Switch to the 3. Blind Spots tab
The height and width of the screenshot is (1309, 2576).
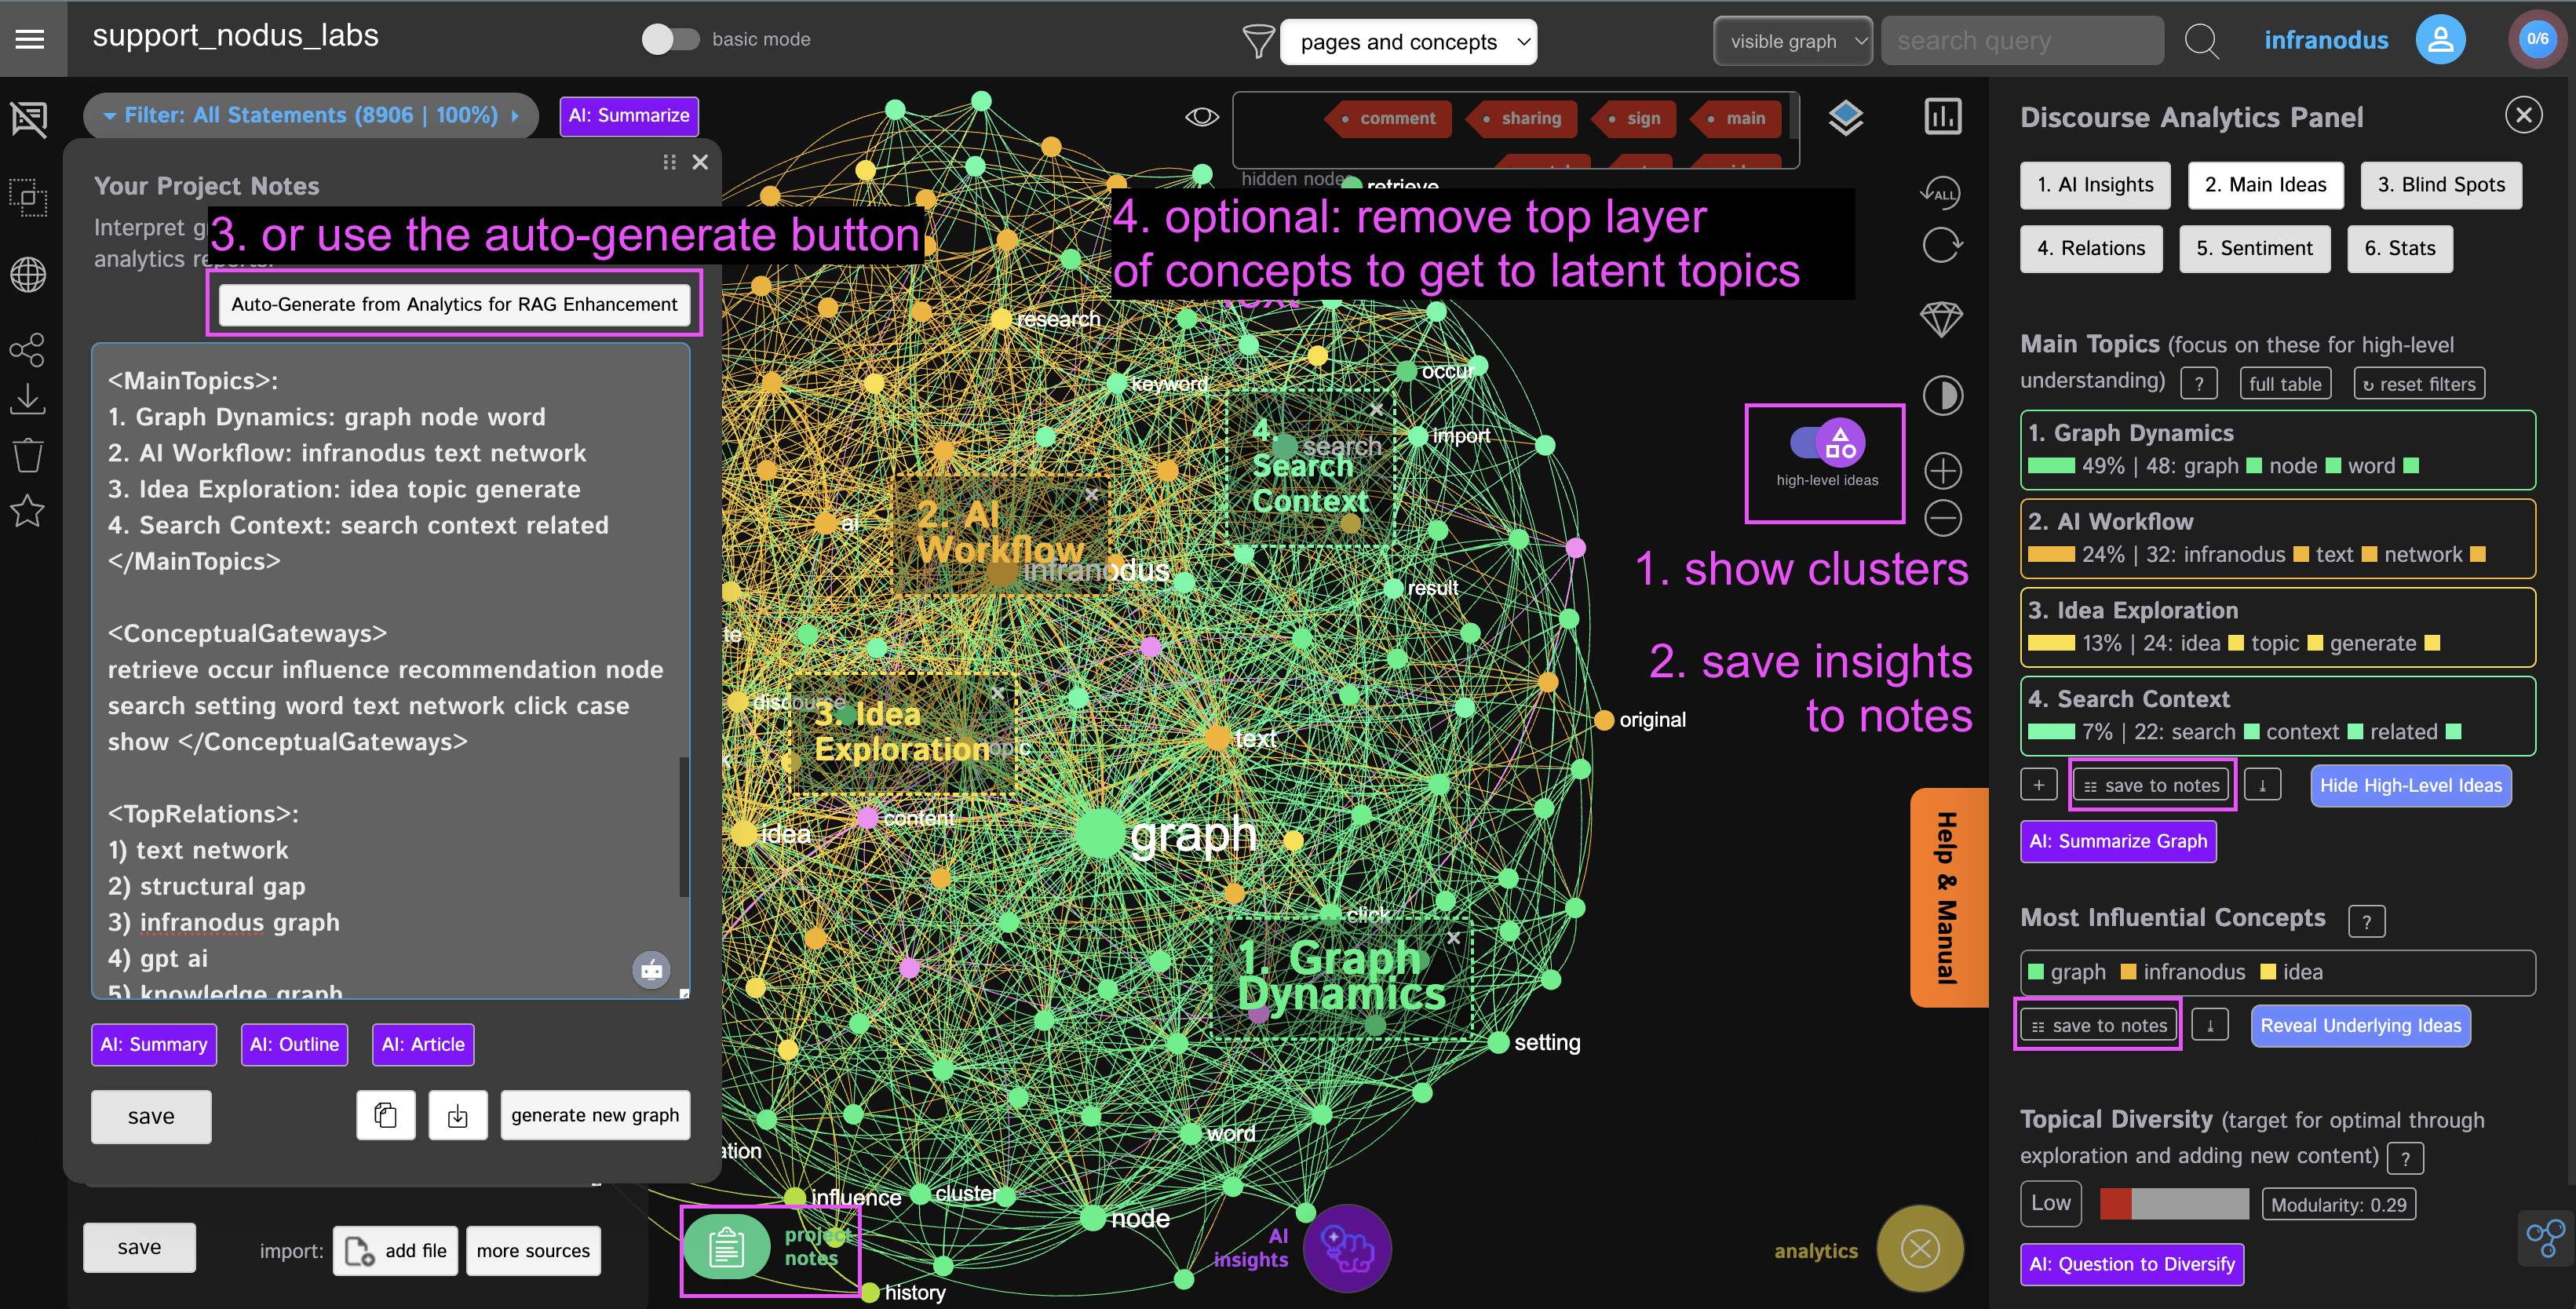[x=2441, y=185]
